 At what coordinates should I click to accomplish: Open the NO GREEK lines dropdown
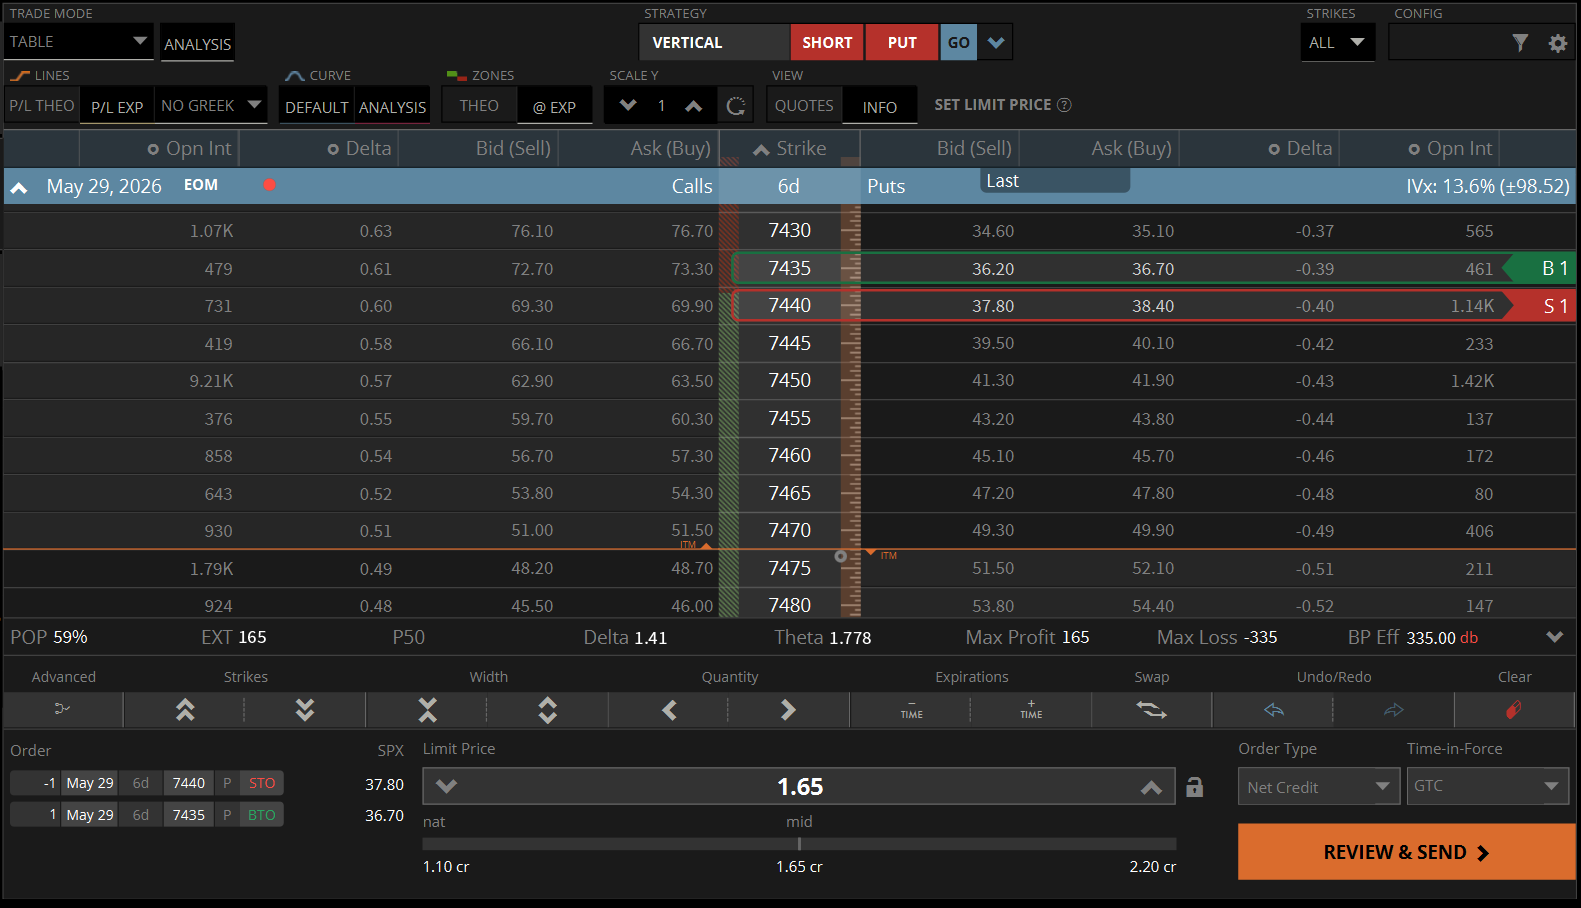[x=211, y=105]
